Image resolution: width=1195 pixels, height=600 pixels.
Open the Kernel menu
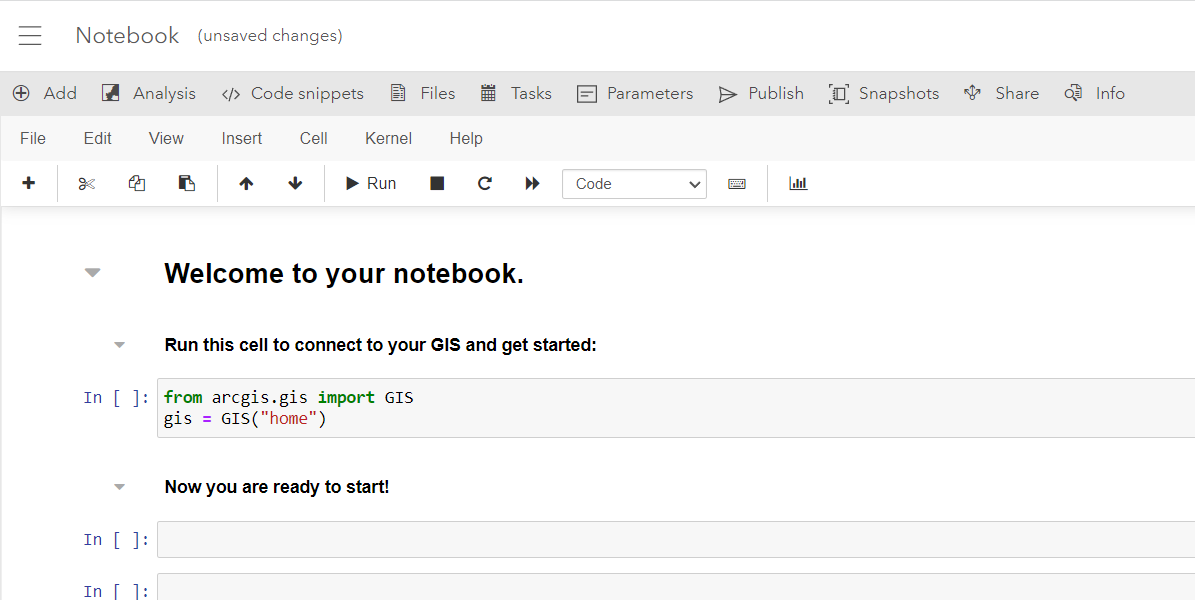[388, 138]
